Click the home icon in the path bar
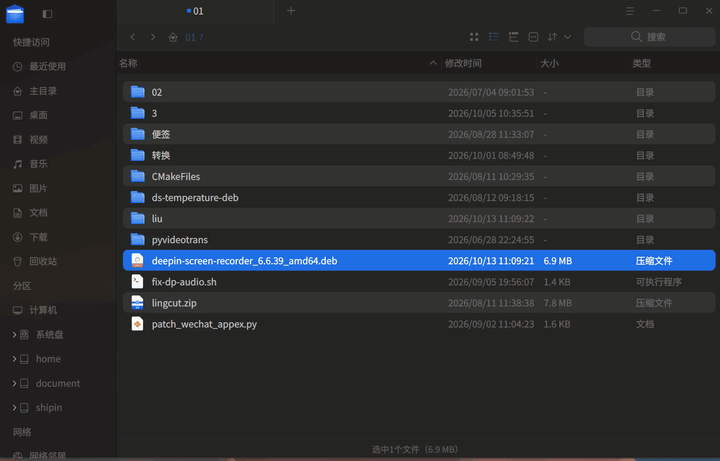The height and width of the screenshot is (461, 720). pyautogui.click(x=173, y=37)
